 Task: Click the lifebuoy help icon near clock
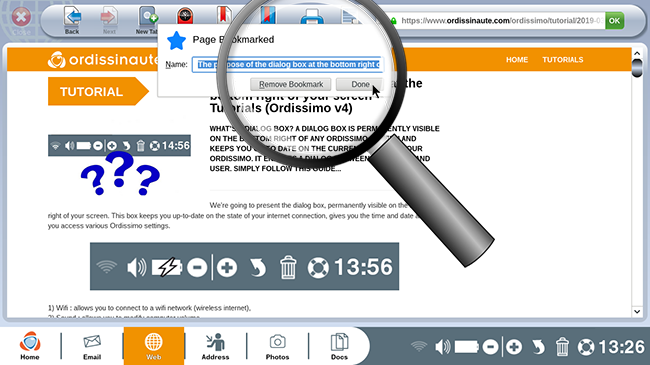(586, 347)
